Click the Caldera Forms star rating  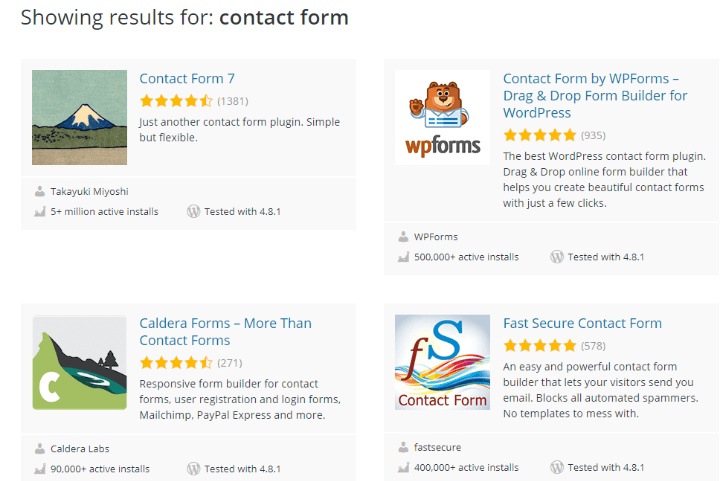click(176, 363)
